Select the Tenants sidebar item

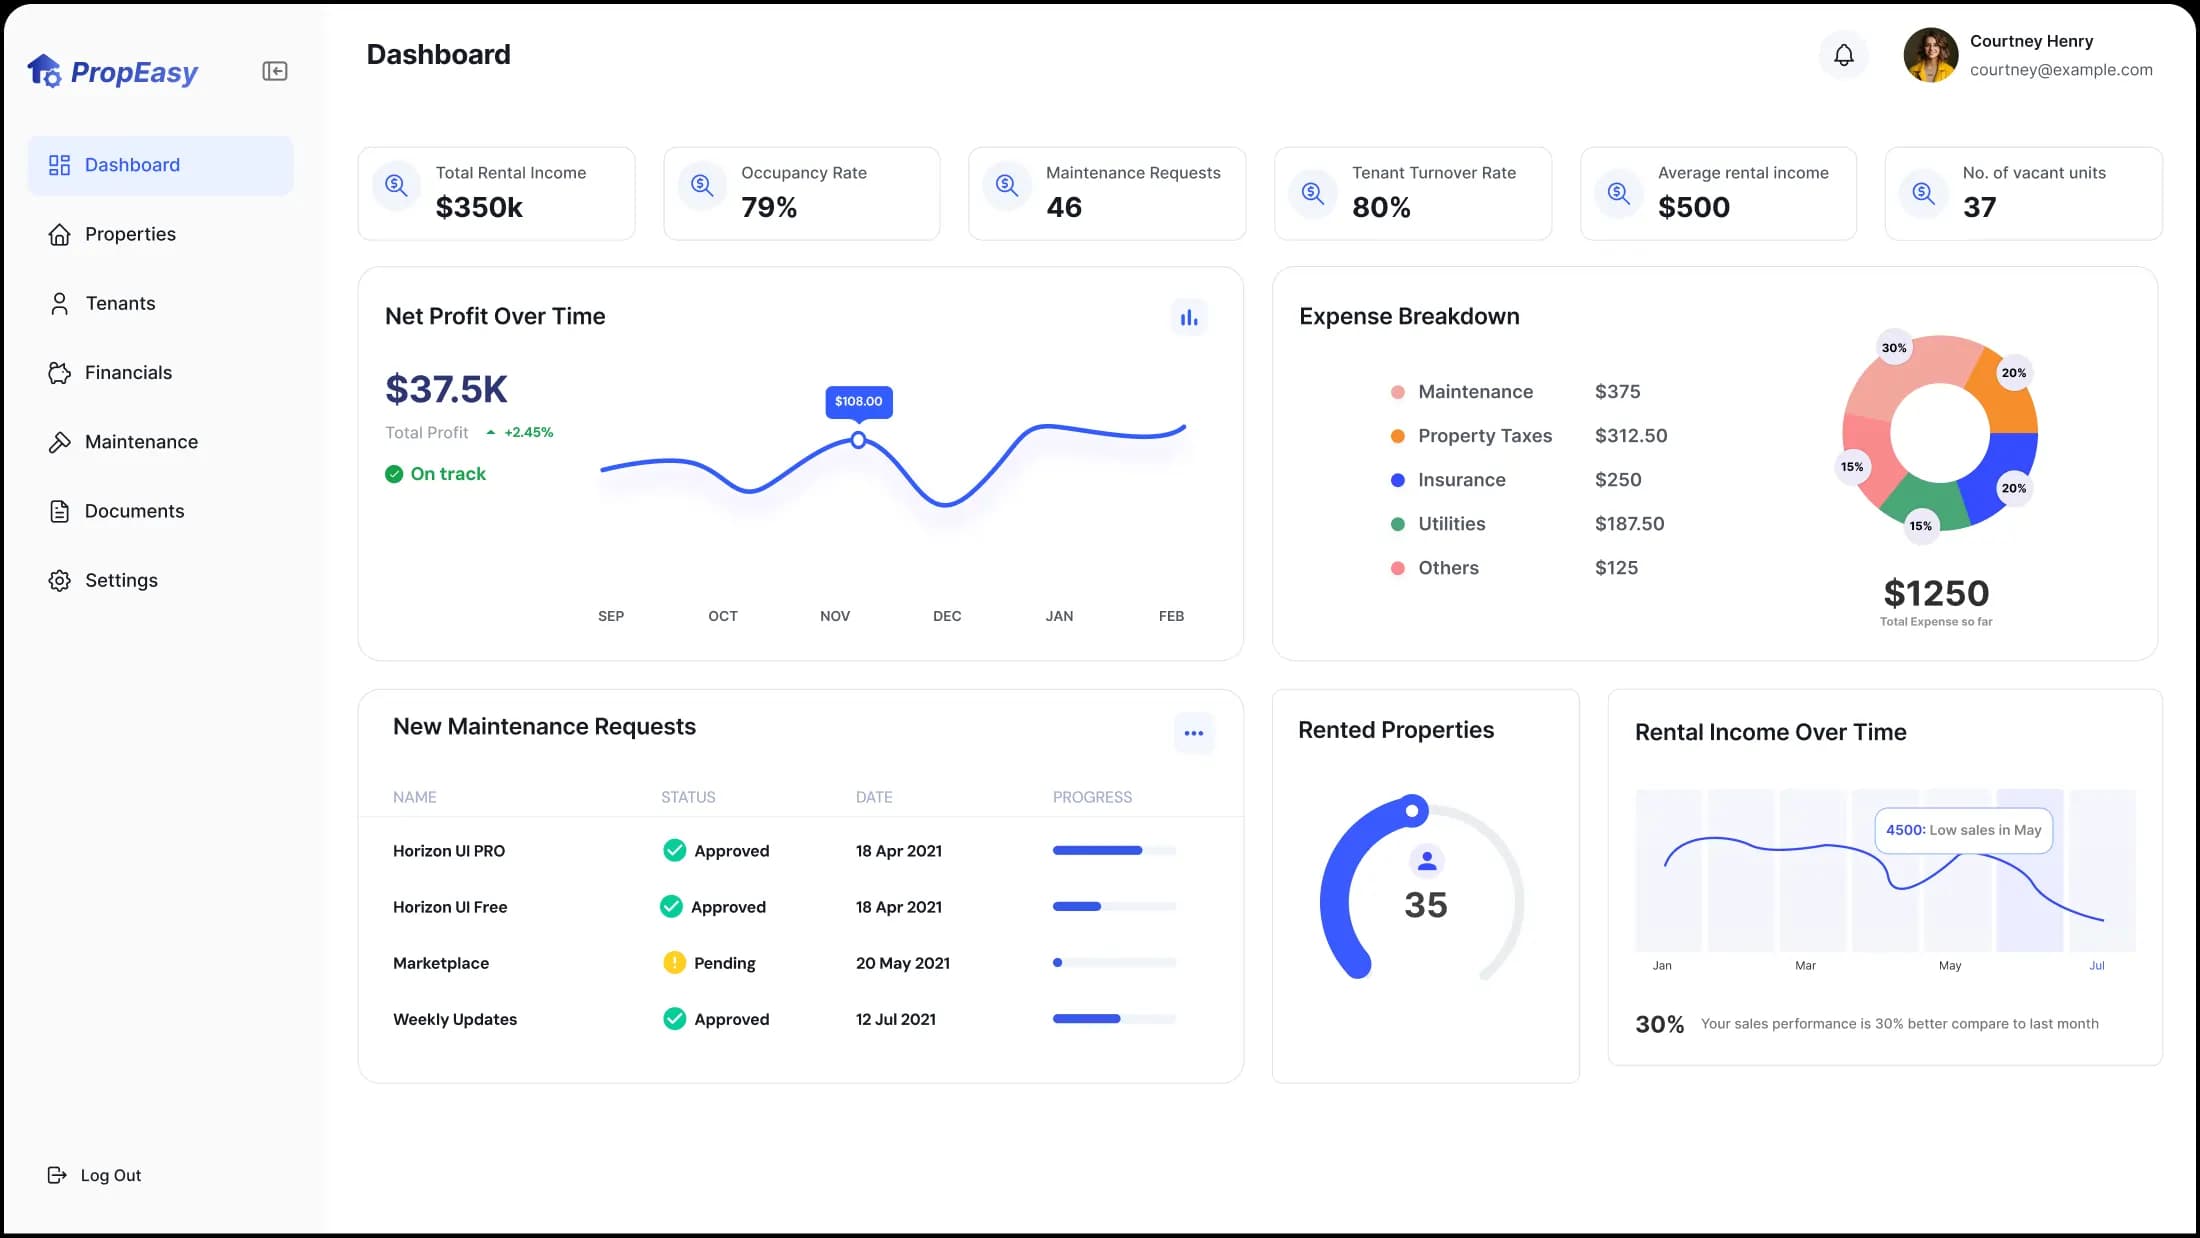click(x=120, y=304)
